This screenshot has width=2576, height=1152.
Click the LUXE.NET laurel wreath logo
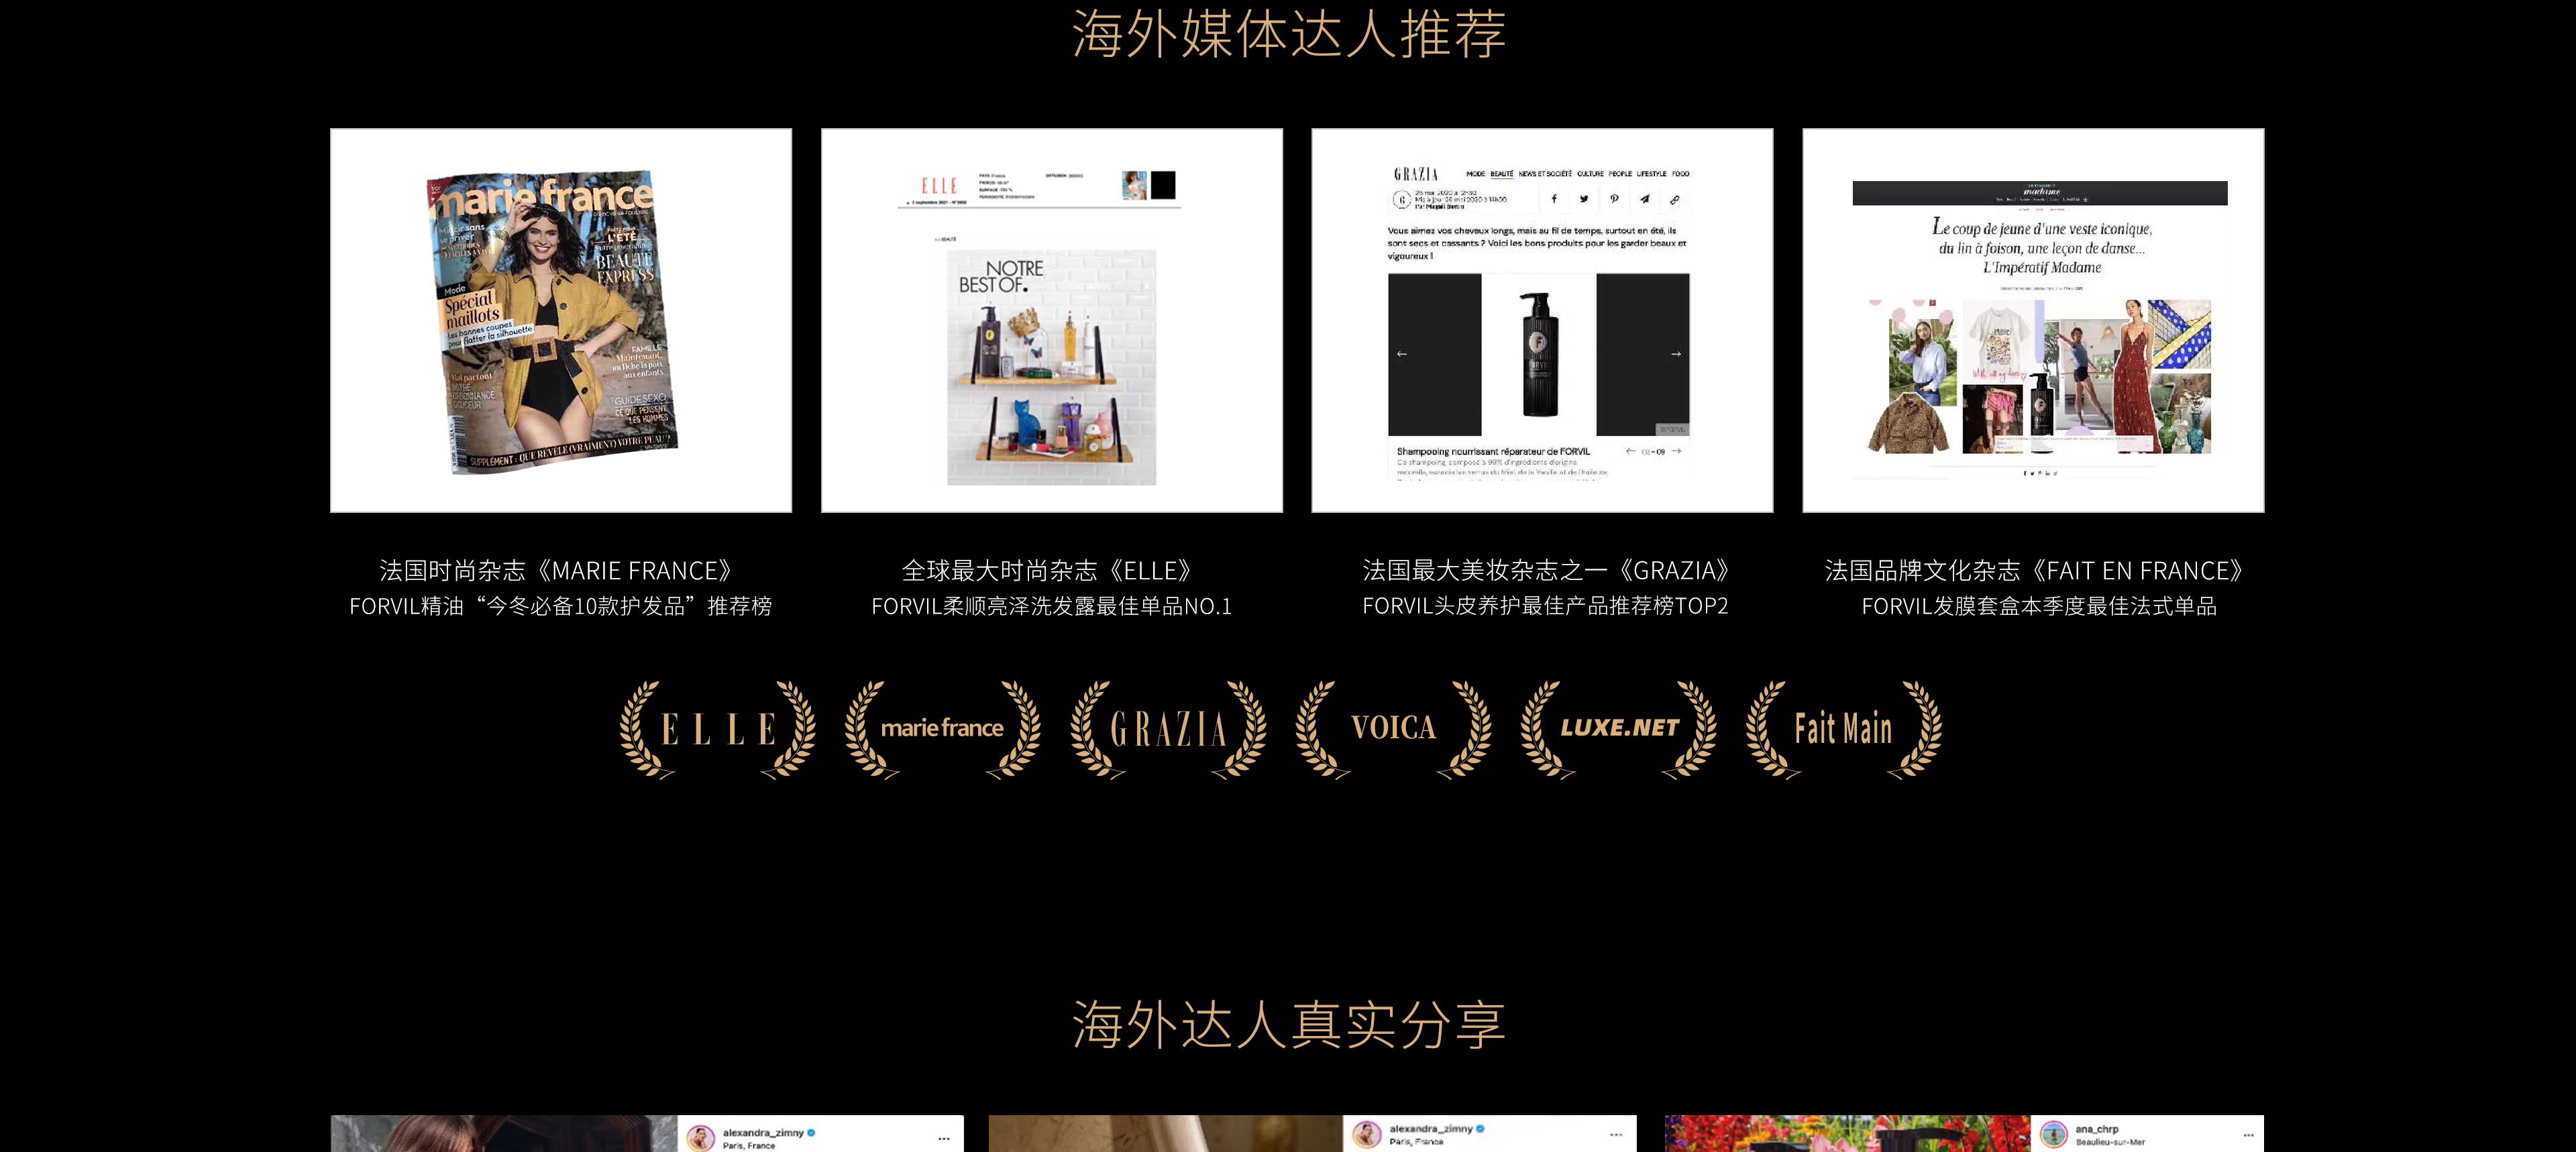[x=1619, y=729]
